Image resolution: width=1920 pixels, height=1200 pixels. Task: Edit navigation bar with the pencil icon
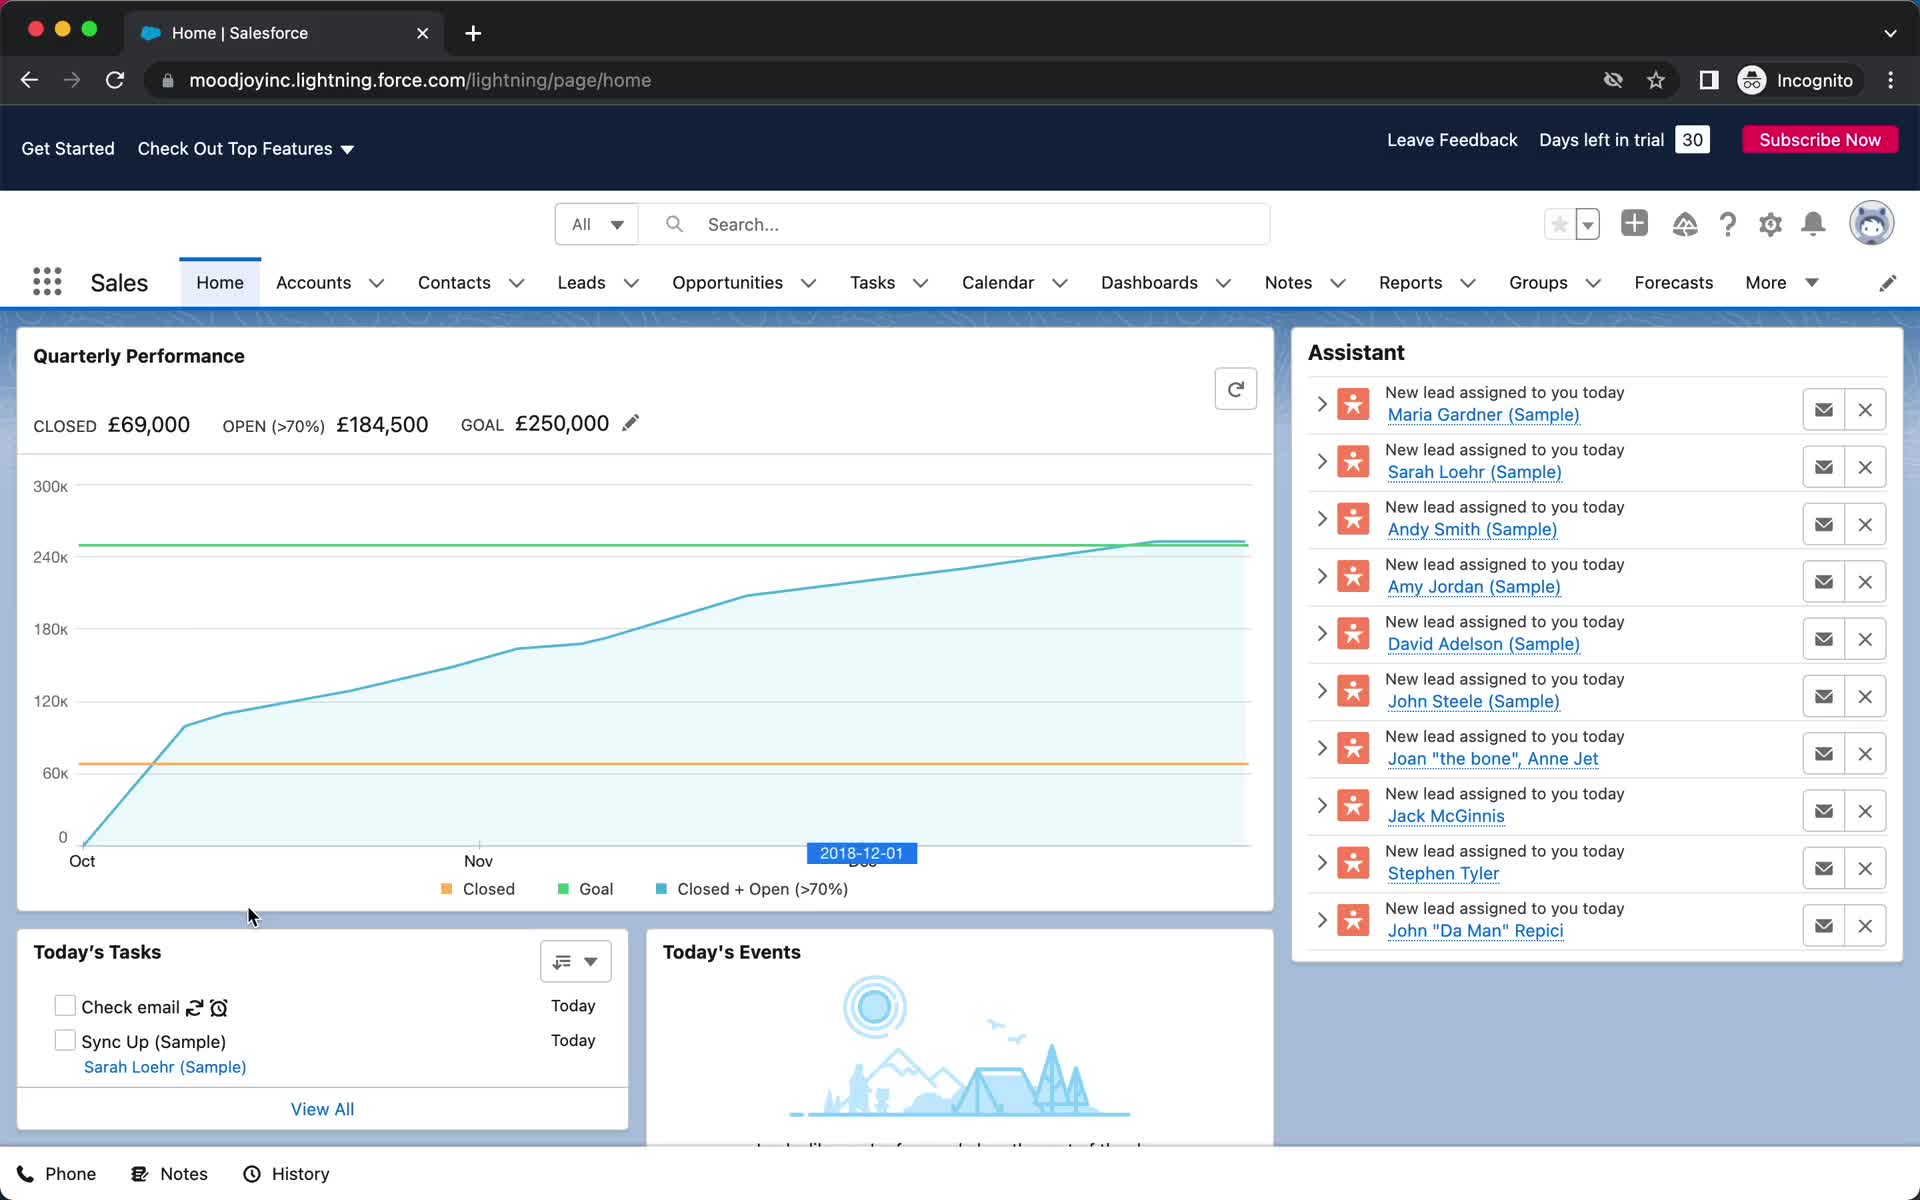click(1887, 283)
